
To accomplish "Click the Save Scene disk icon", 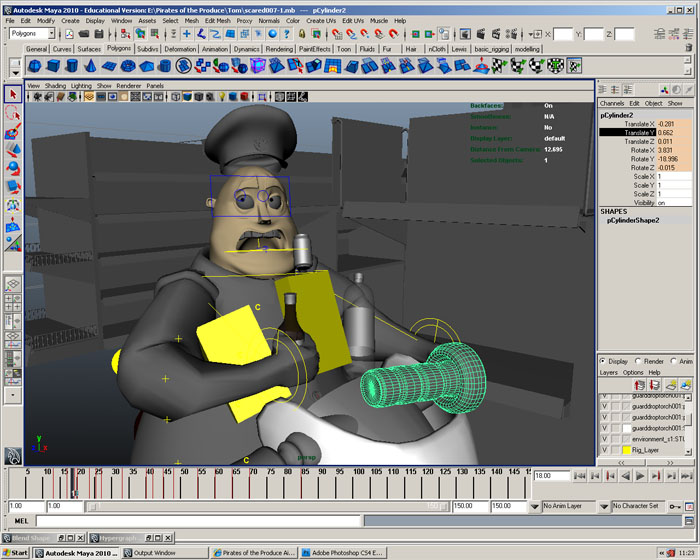I will pyautogui.click(x=99, y=34).
